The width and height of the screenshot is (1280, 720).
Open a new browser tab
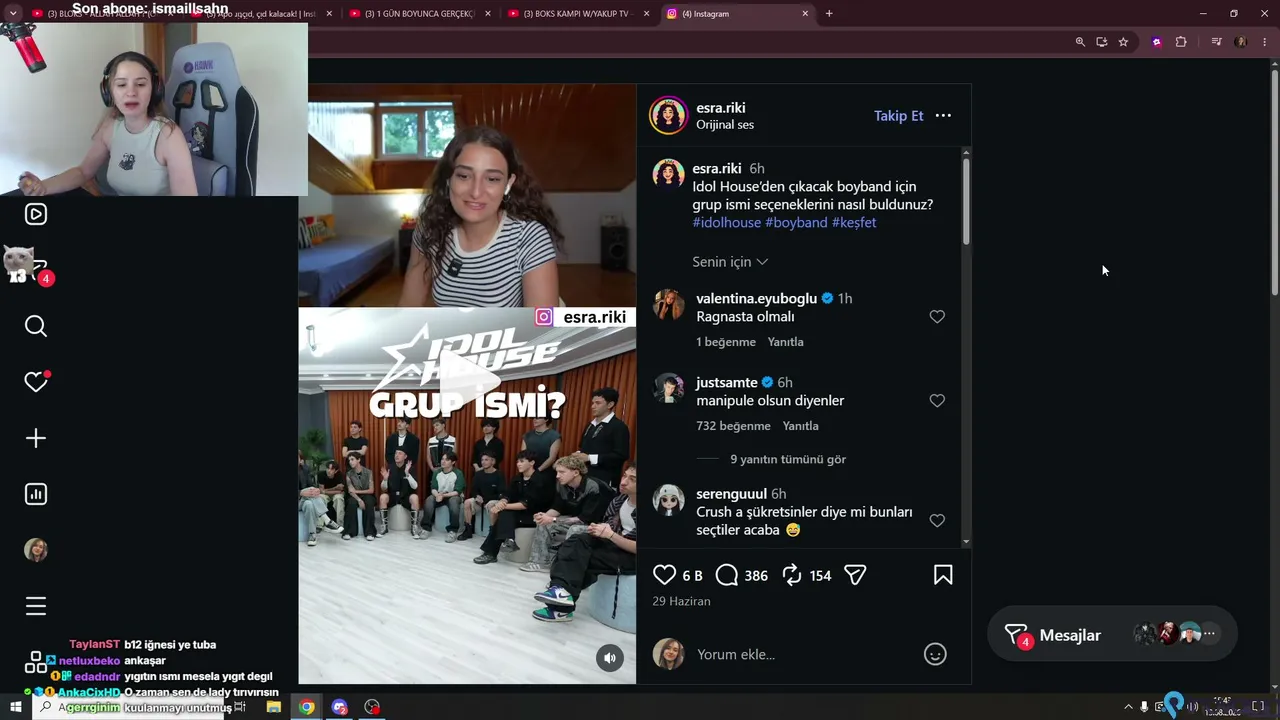click(x=829, y=14)
